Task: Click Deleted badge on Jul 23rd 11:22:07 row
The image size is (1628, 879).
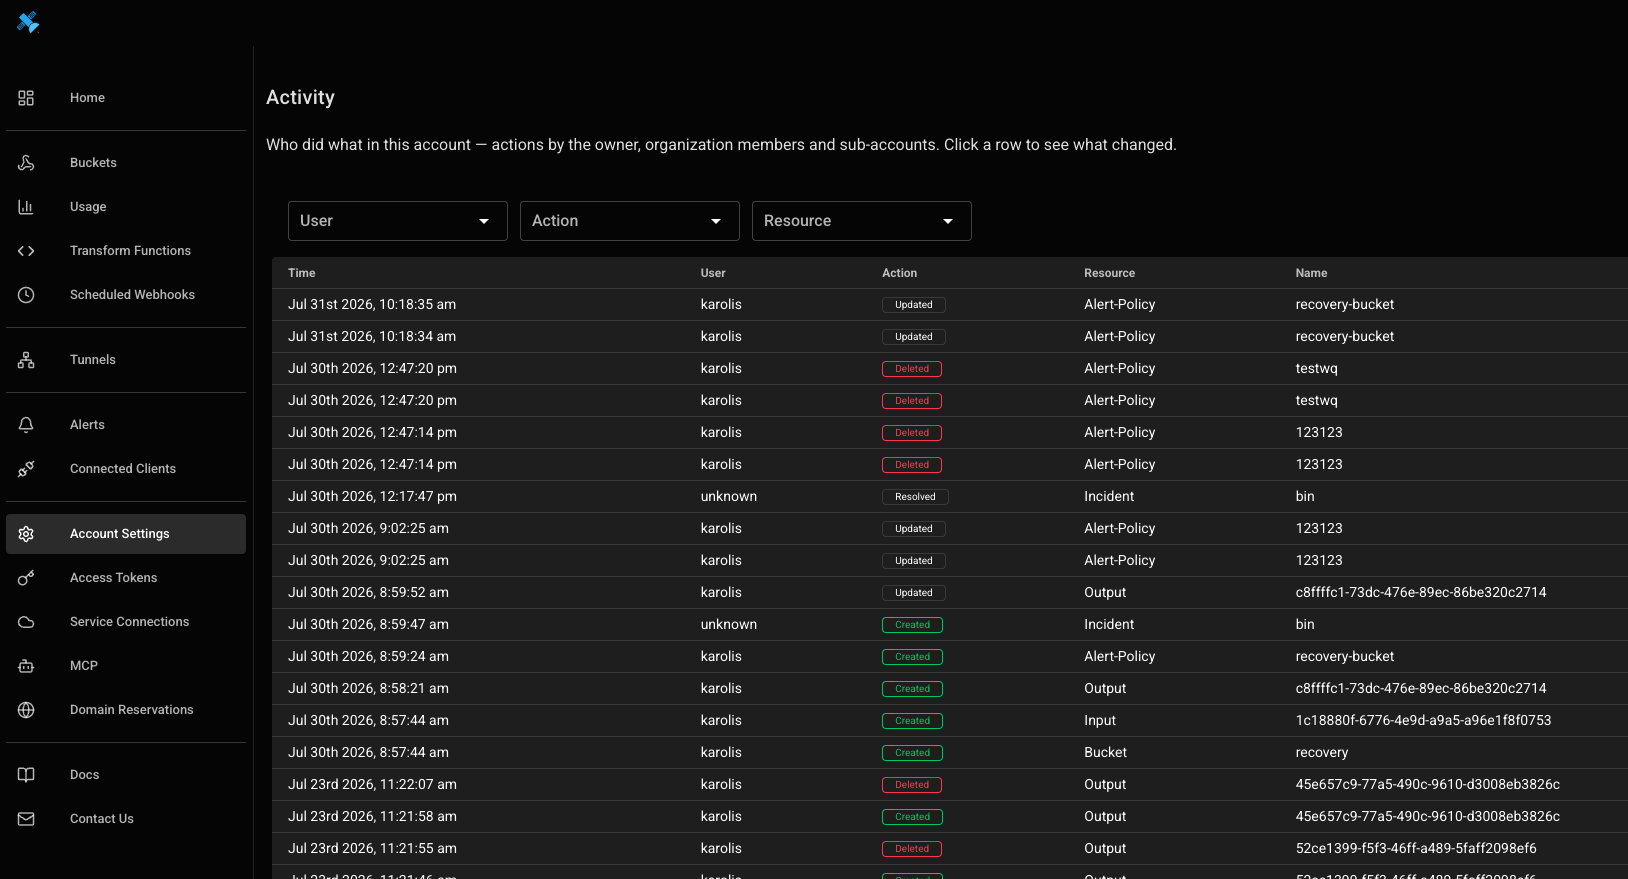Action: pyautogui.click(x=912, y=785)
